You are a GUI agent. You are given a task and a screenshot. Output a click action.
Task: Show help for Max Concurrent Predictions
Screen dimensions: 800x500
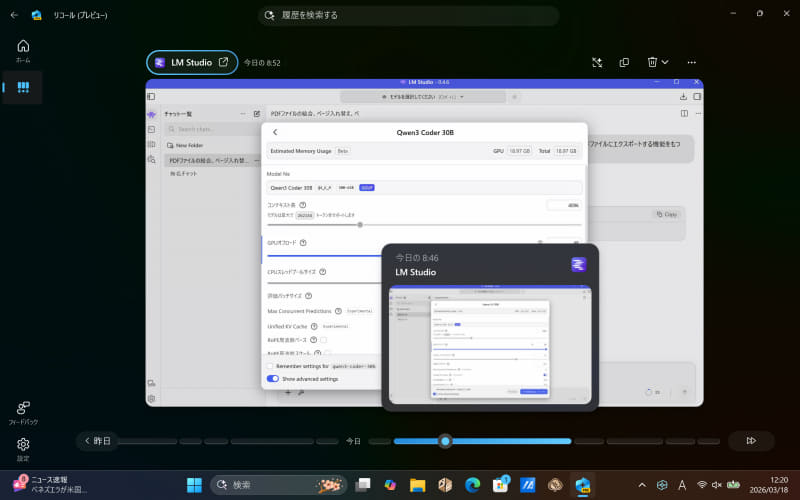pos(338,311)
